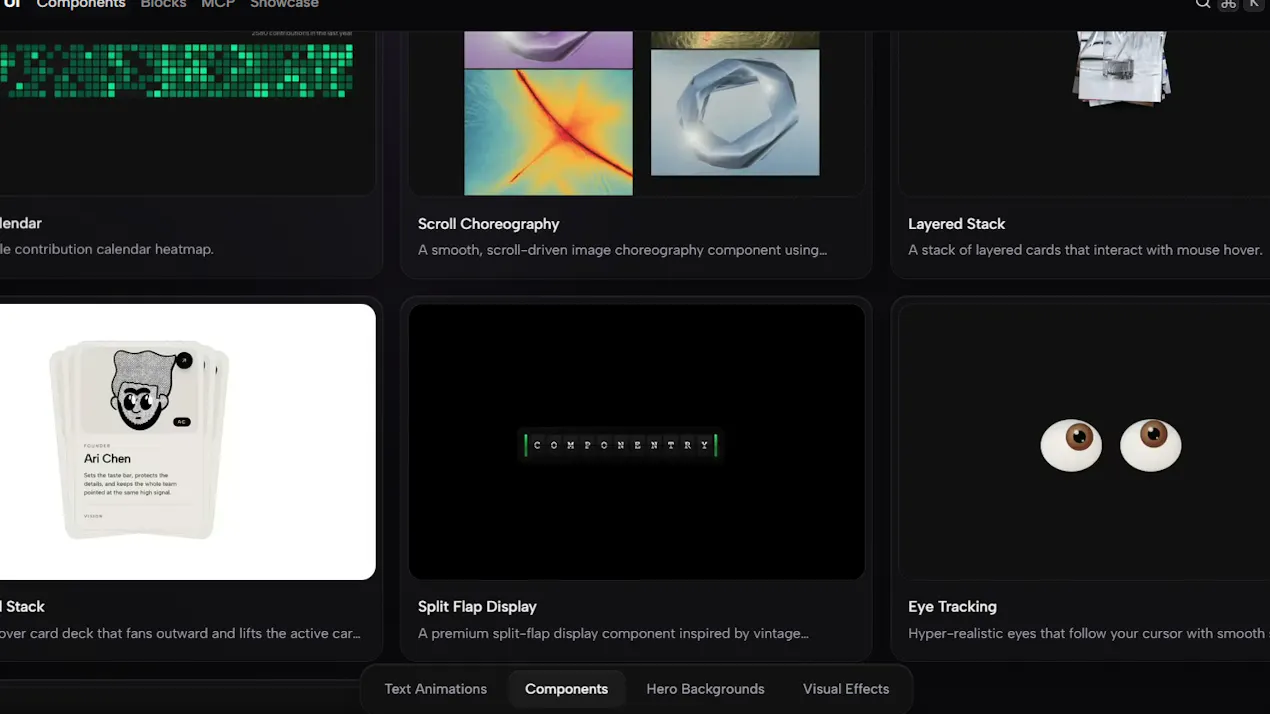
Task: Select the Components tab in bottom bar
Action: (566, 689)
